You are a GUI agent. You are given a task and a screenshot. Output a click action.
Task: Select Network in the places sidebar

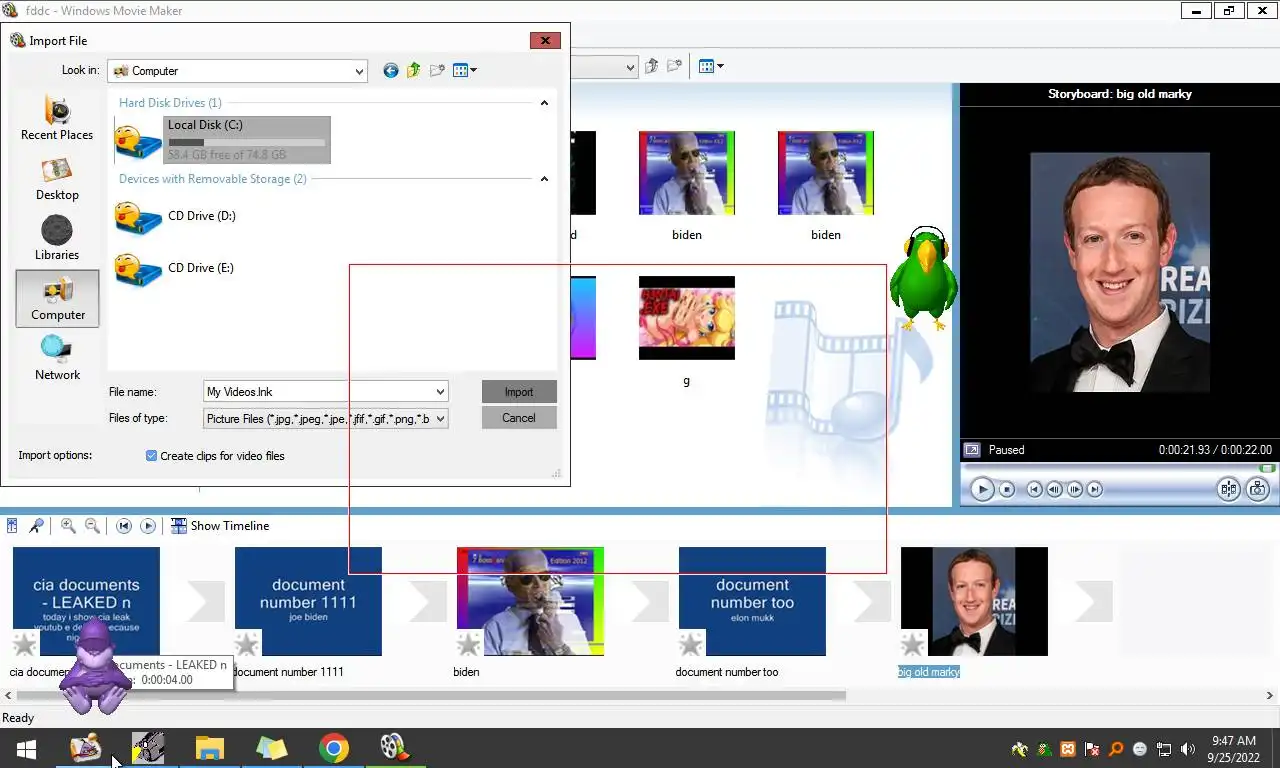click(57, 358)
